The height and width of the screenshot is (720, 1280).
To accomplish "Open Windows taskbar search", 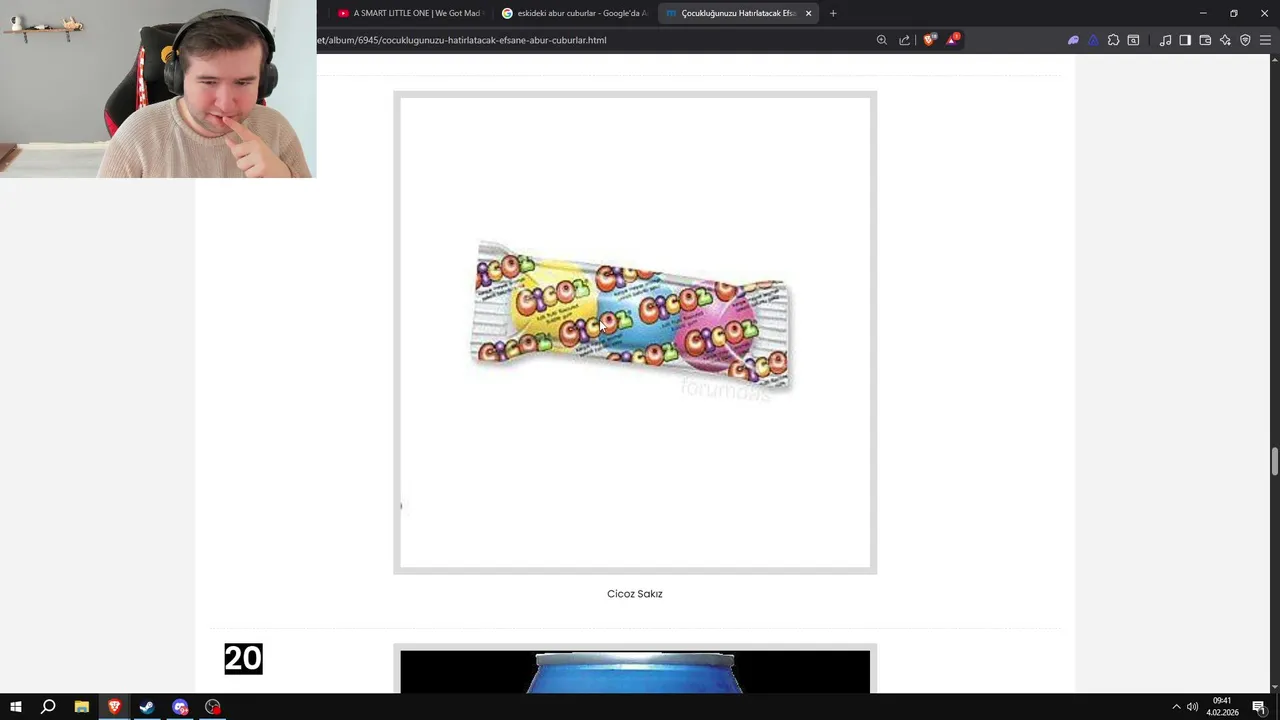I will point(48,707).
